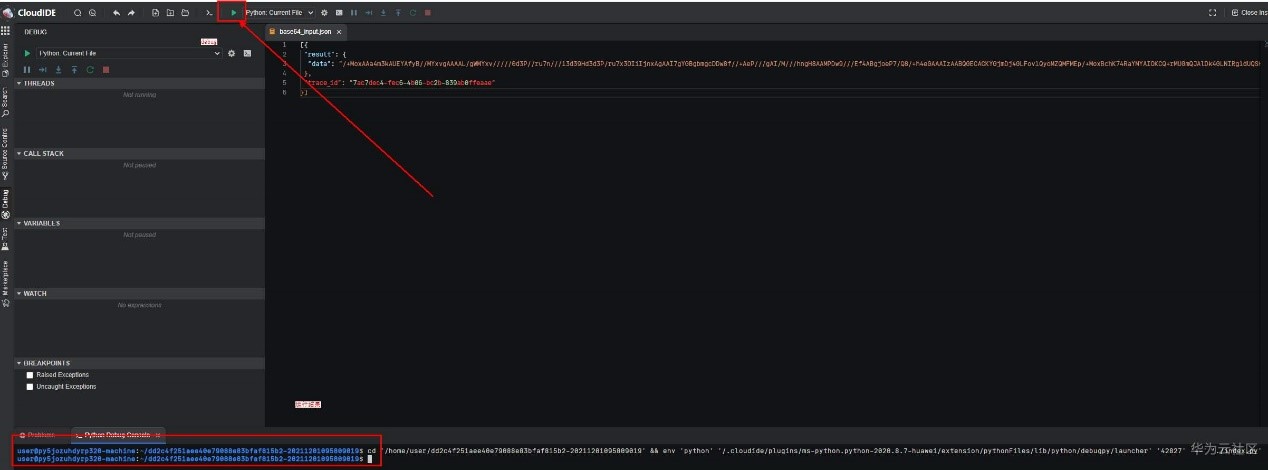Click Step Over icon in top toolbar
This screenshot has width=1268, height=470.
click(x=369, y=13)
